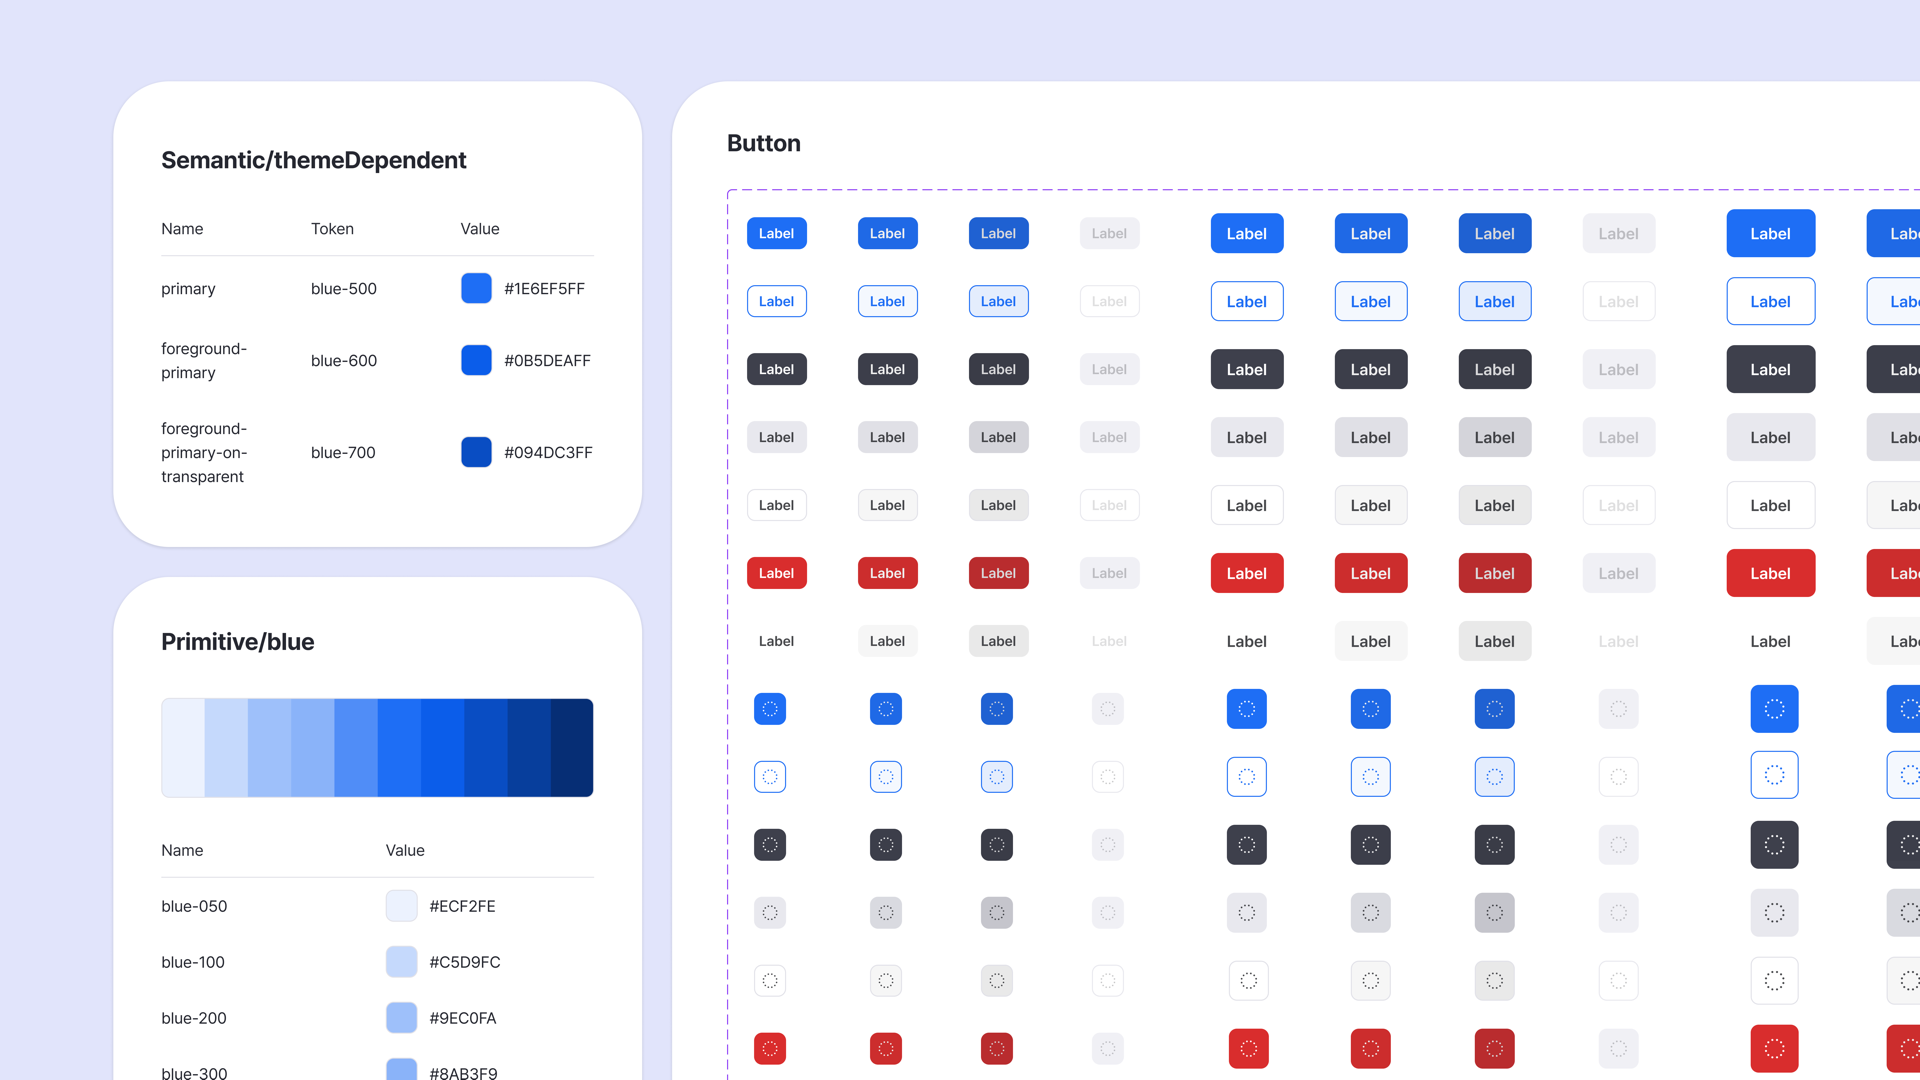Click the blue-200 swatch next to #9EC0FA
Image resolution: width=1920 pixels, height=1080 pixels.
coord(401,1018)
